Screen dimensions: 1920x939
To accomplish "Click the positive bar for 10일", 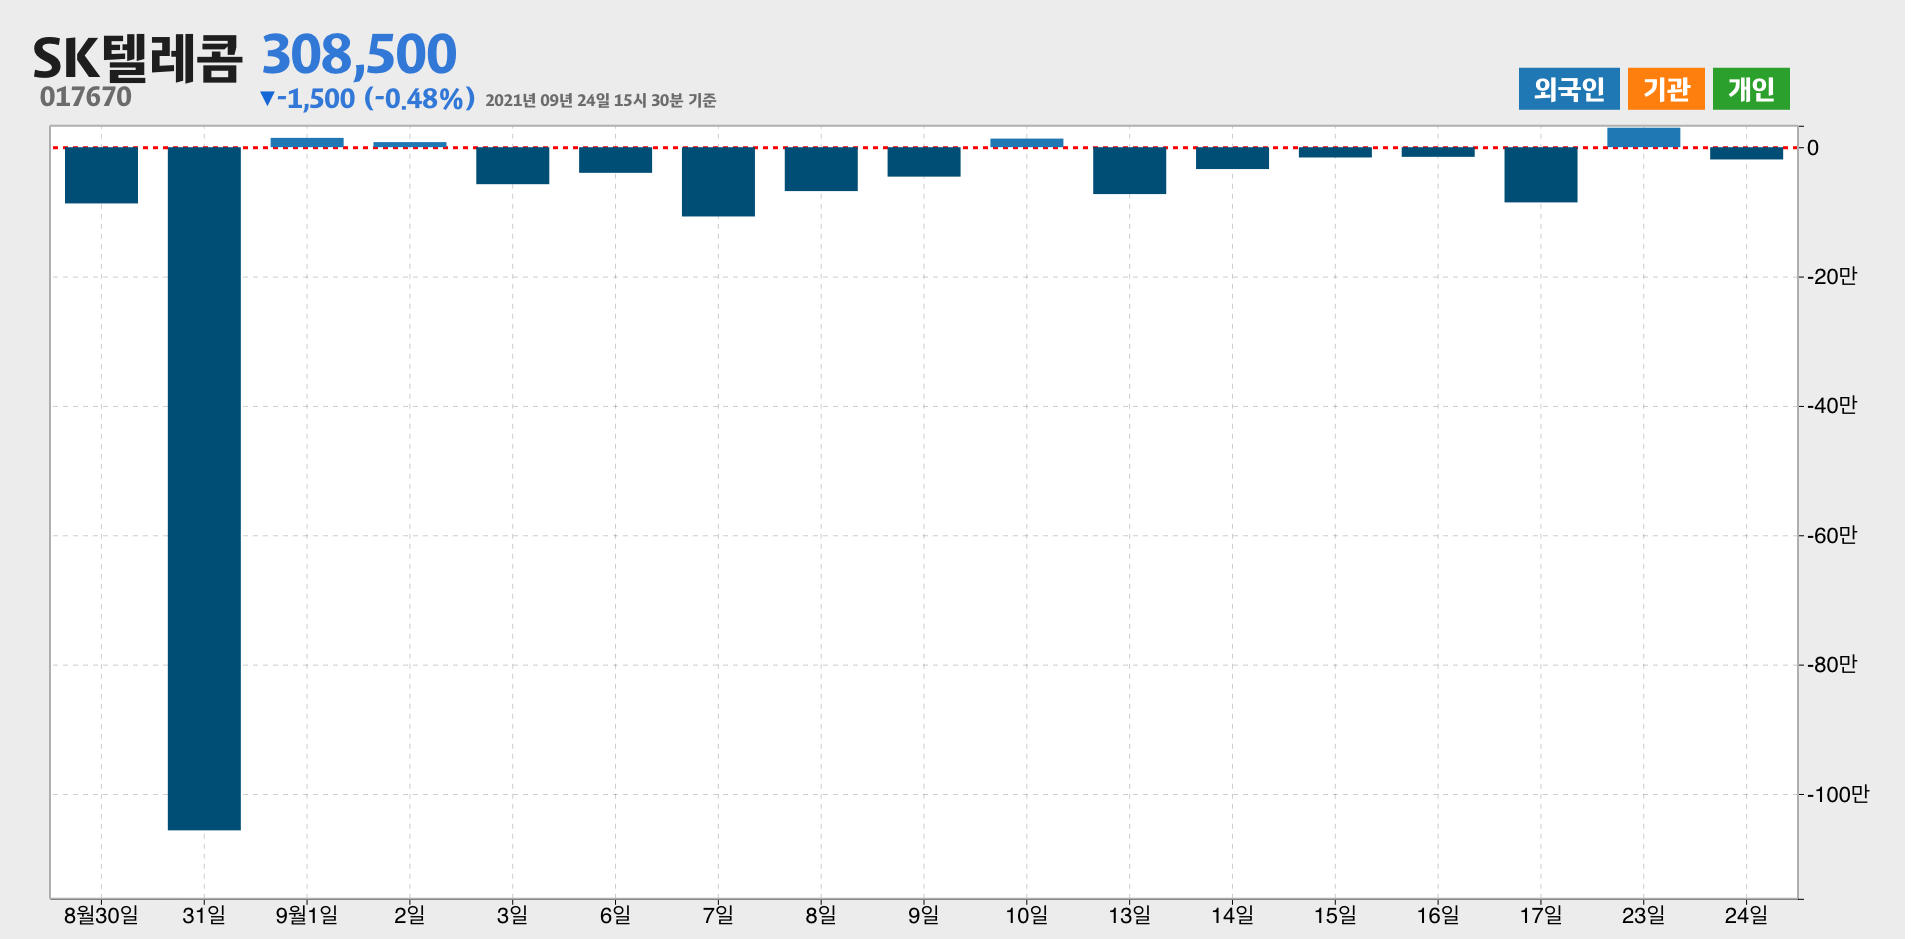I will coord(1027,143).
